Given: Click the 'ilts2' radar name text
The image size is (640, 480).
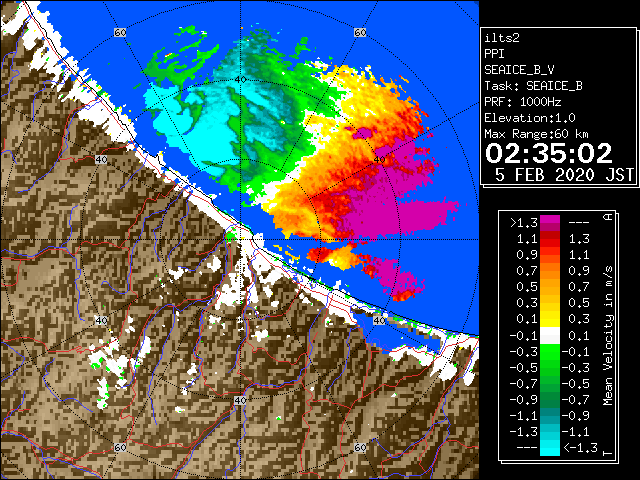Looking at the screenshot, I should (x=502, y=38).
